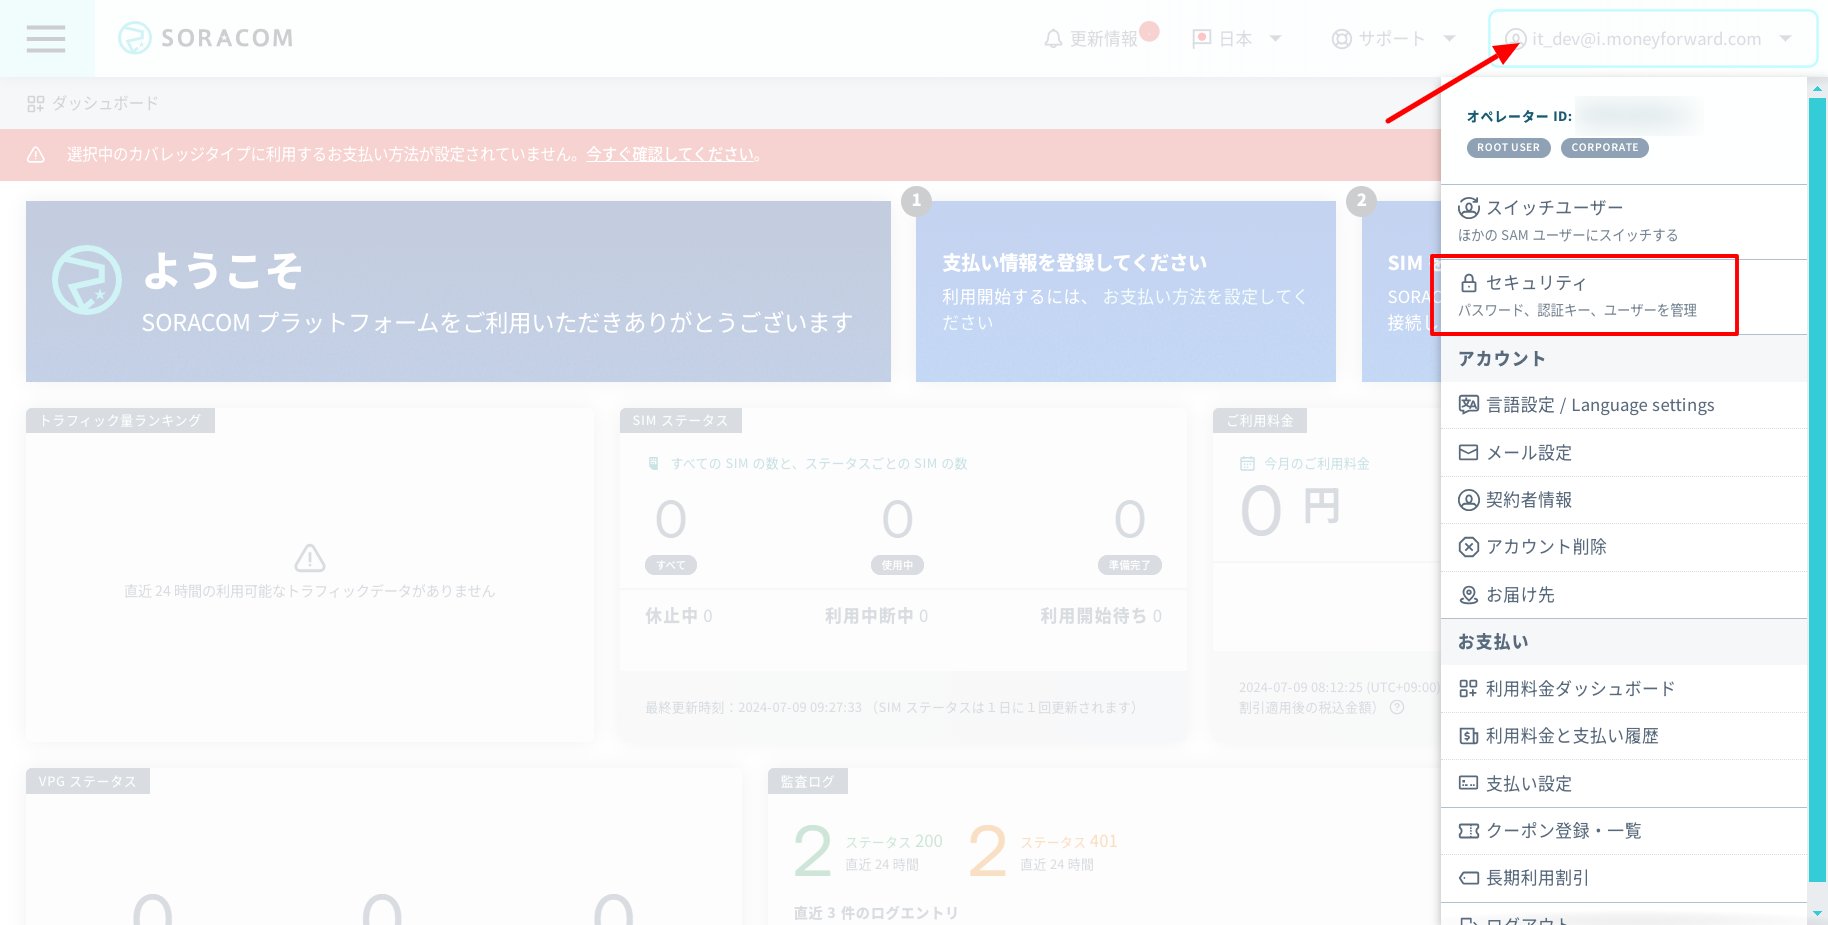
Task: Expand the 日本 coverage dropdown
Action: (1275, 39)
